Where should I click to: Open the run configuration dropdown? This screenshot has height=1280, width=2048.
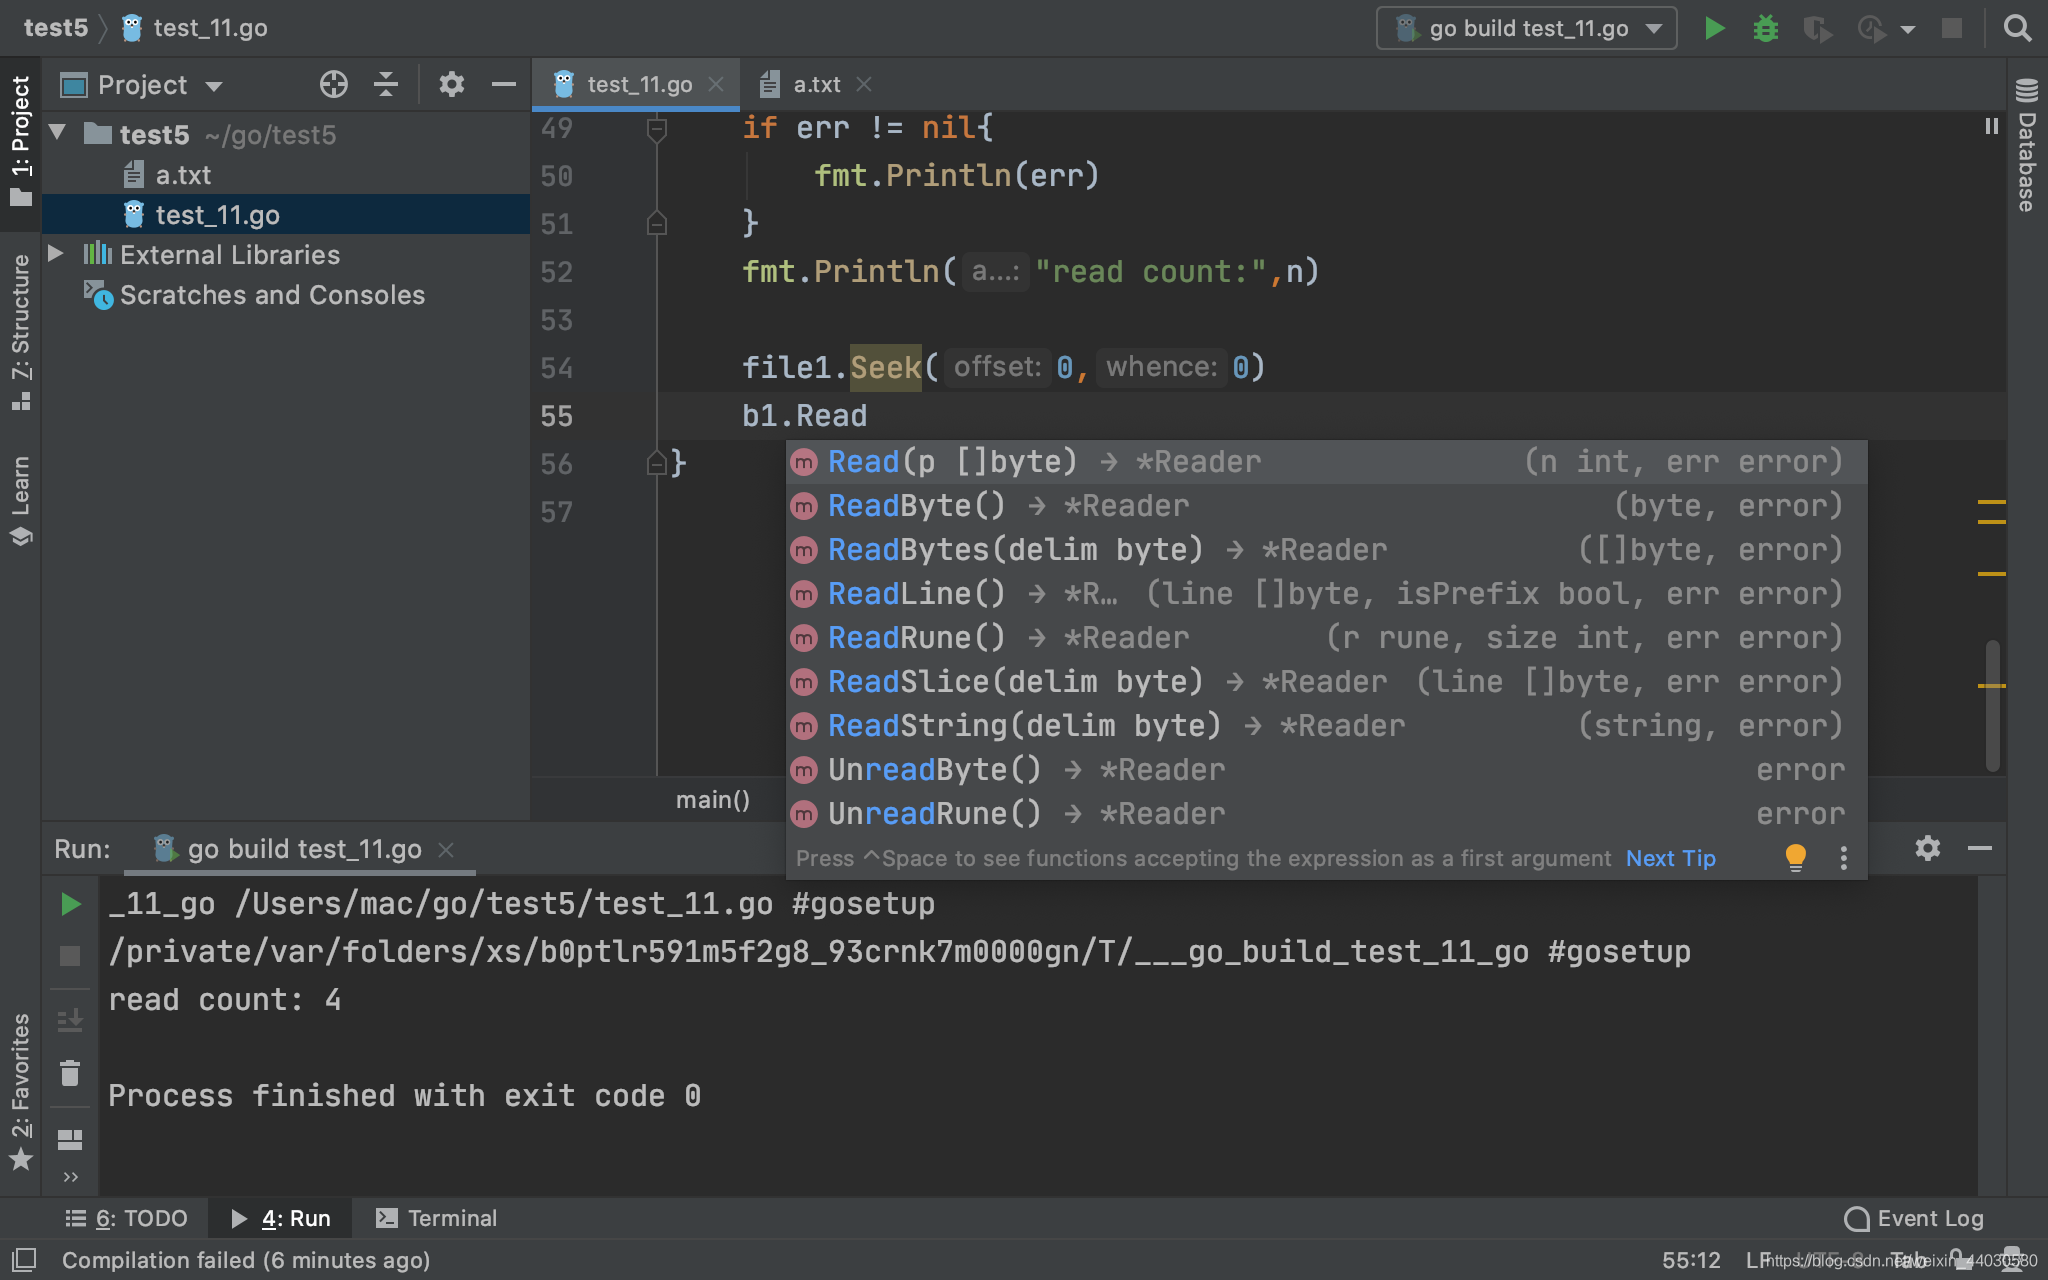click(x=1527, y=28)
